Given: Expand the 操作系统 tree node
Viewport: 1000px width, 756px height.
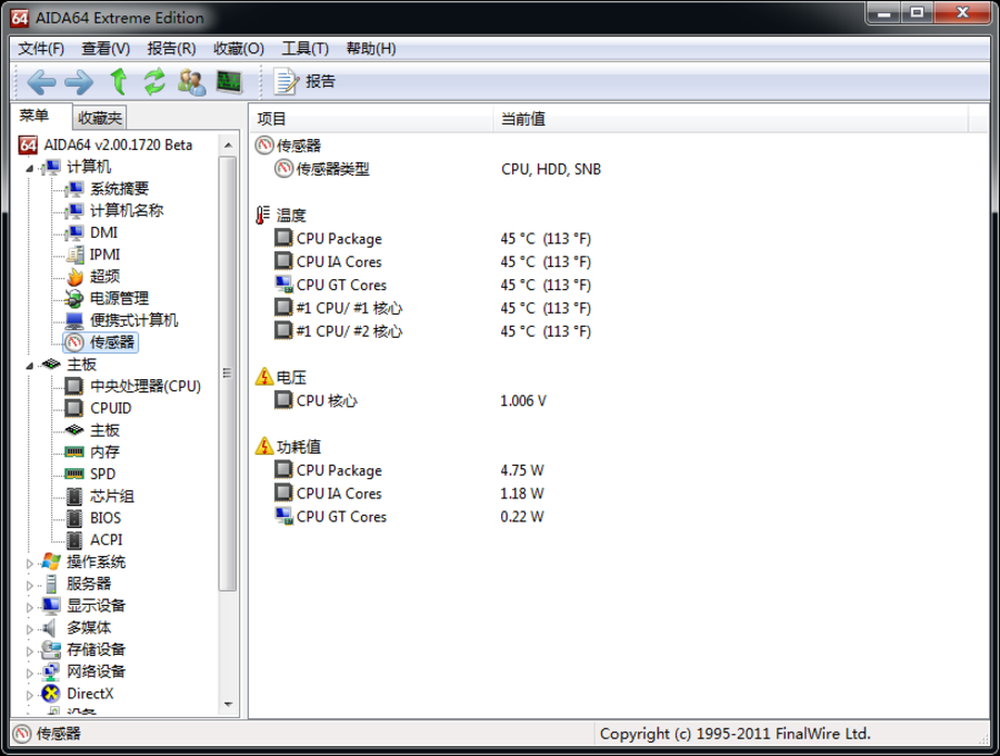Looking at the screenshot, I should [29, 563].
